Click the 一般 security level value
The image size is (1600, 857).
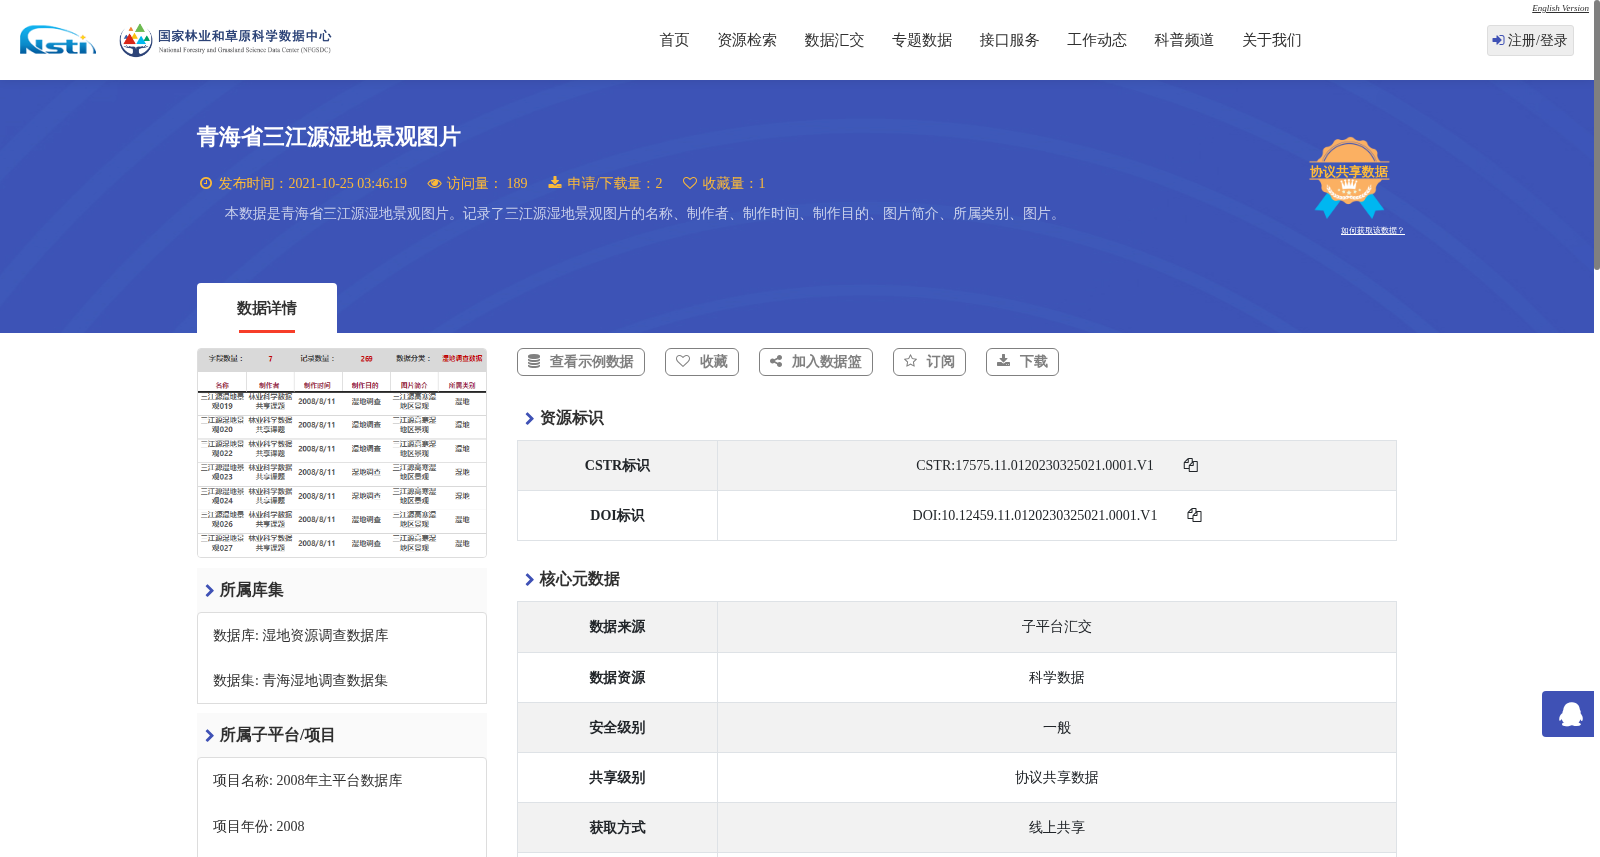1057,728
